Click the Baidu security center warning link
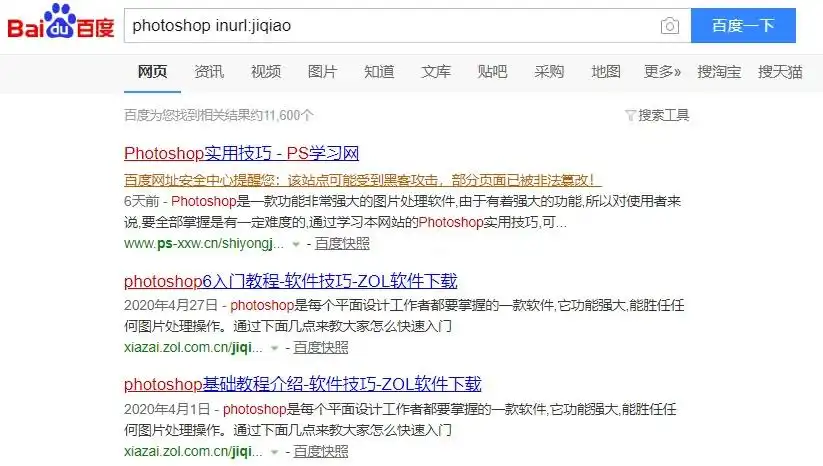This screenshot has width=823, height=466. (360, 180)
